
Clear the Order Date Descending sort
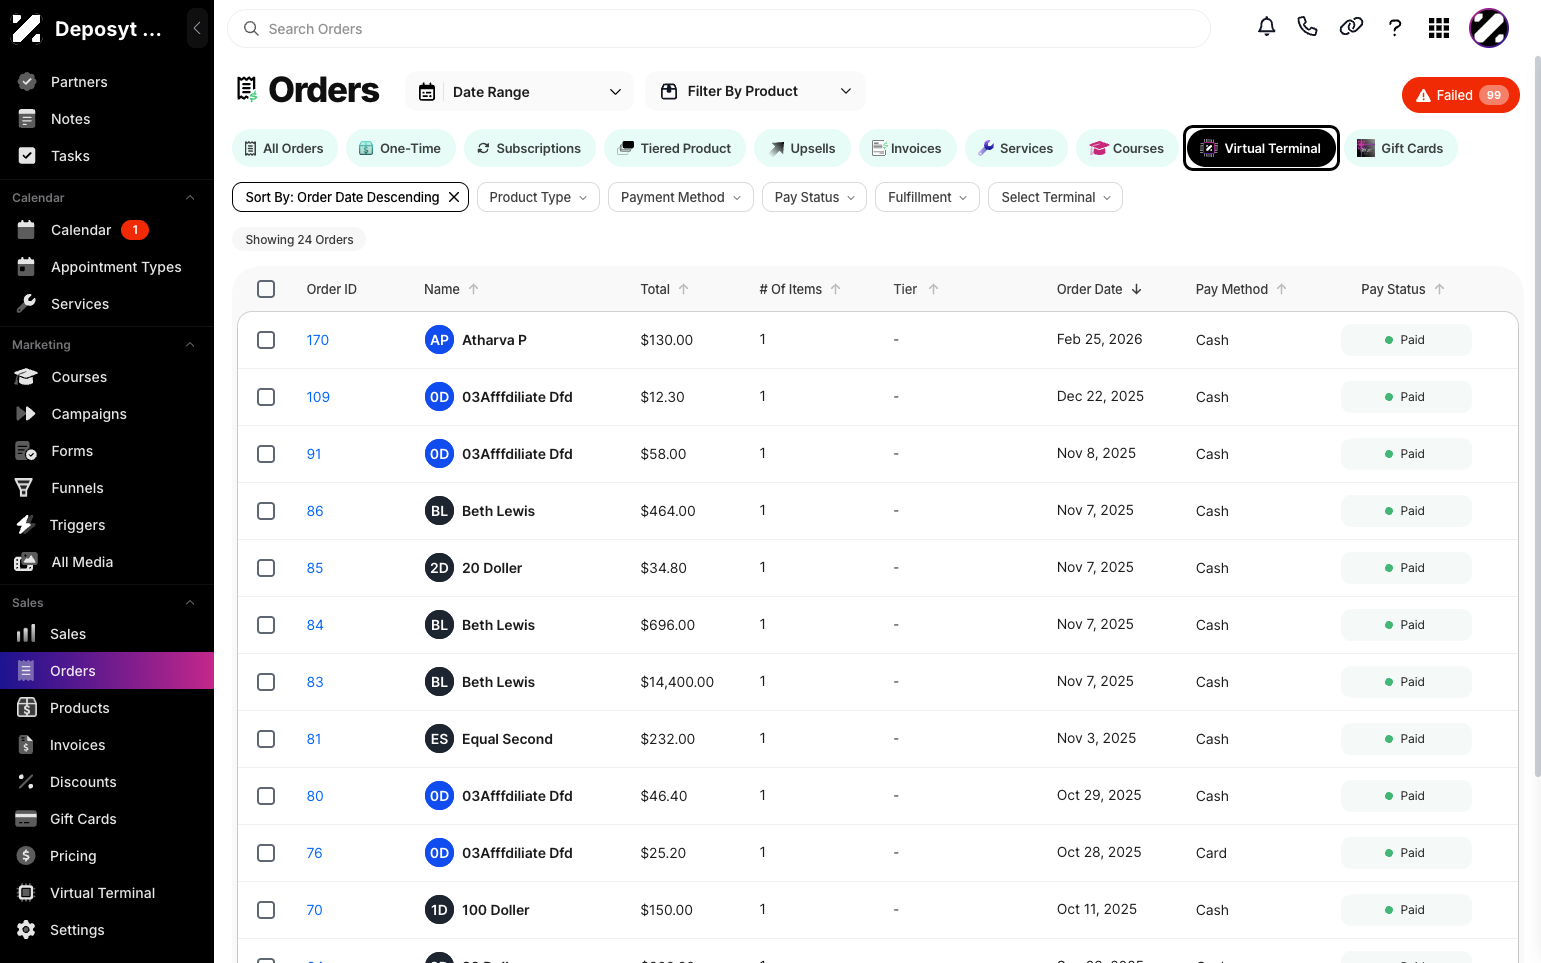click(x=454, y=197)
